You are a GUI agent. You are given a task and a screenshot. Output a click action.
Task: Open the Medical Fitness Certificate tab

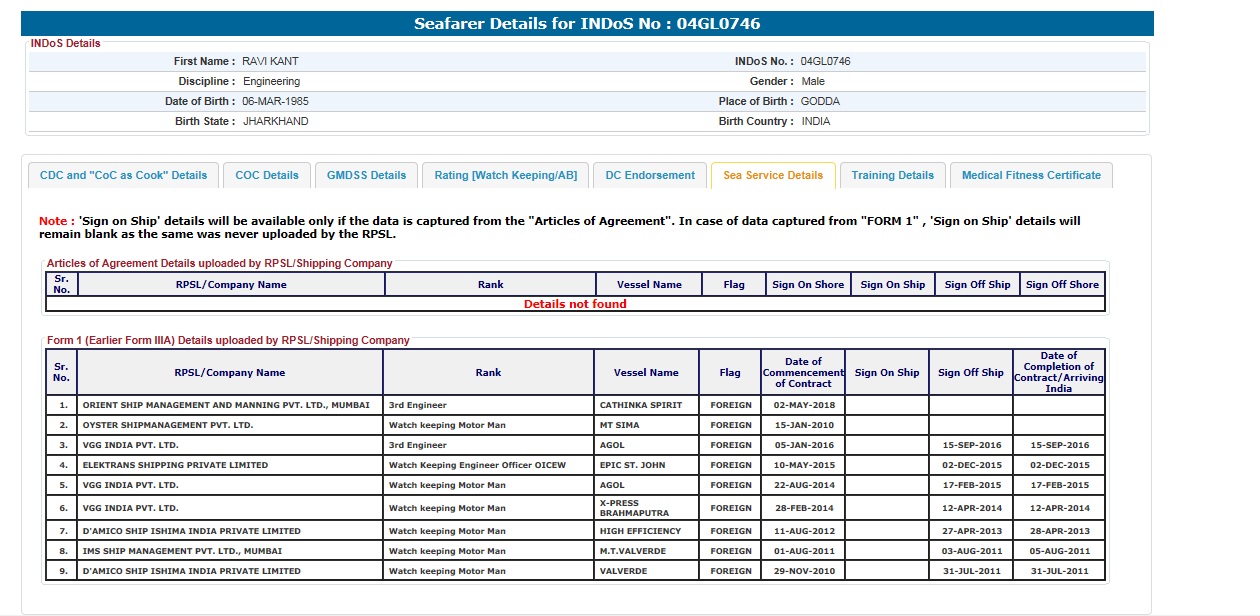1031,175
